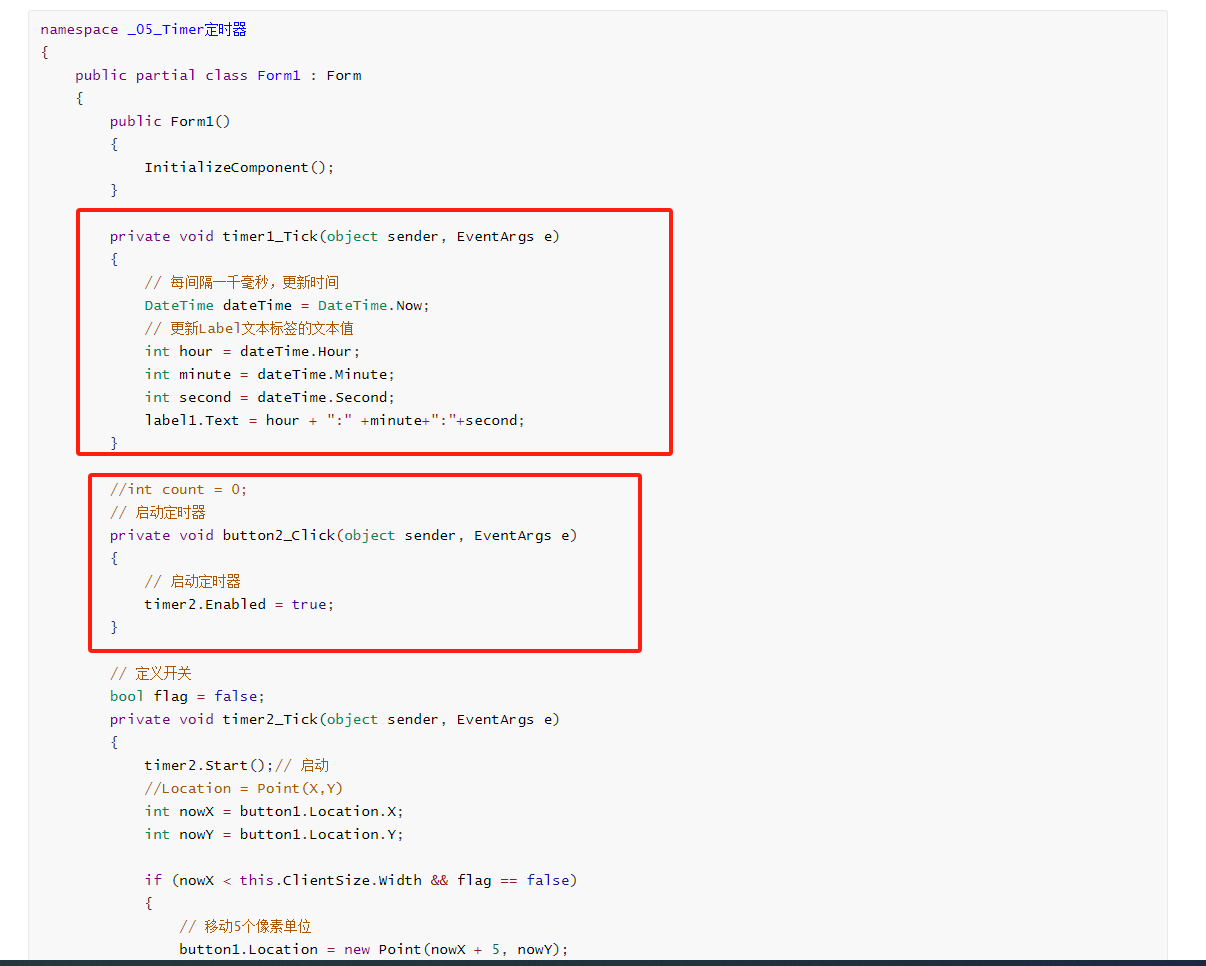
Task: Click the DateTime dateTime = DateTime.Now line
Action: pyautogui.click(x=287, y=305)
